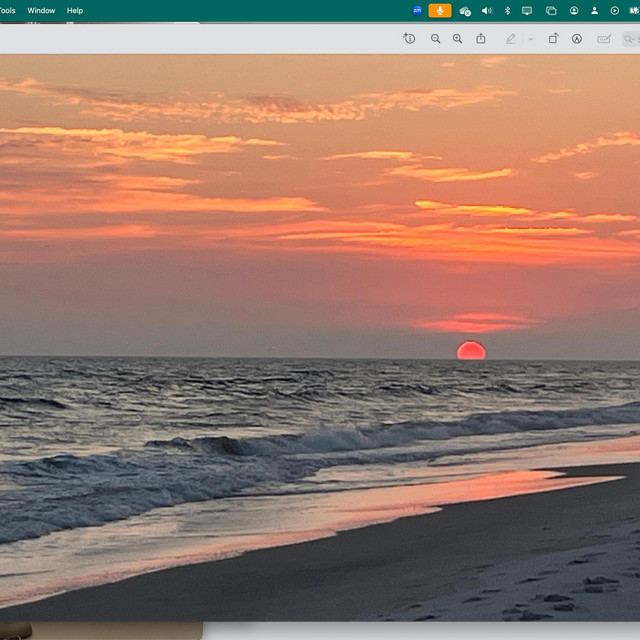Viewport: 640px width, 640px height.
Task: Open the screen mirroring display menu
Action: point(527,11)
